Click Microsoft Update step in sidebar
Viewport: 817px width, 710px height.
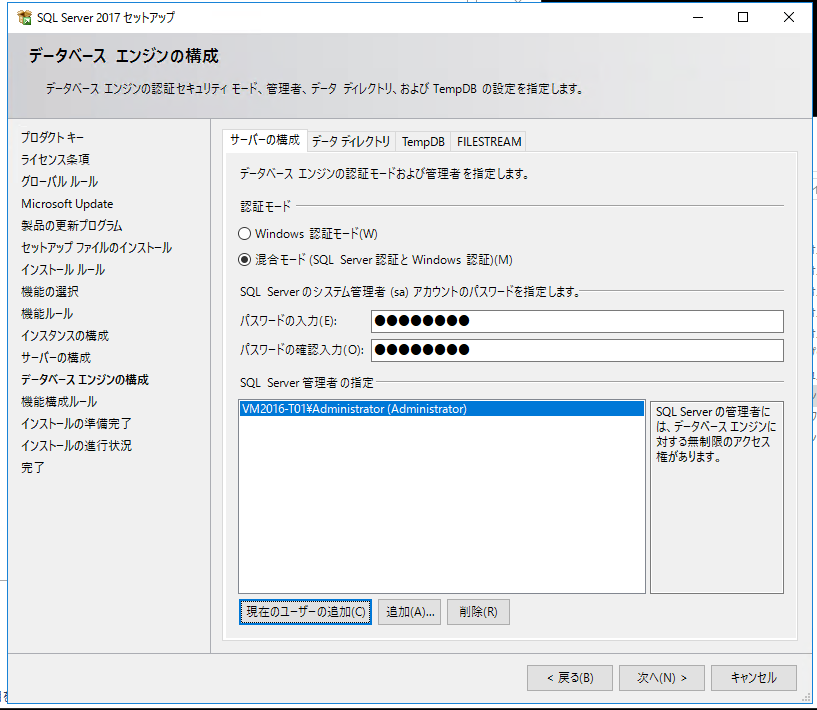pos(67,204)
